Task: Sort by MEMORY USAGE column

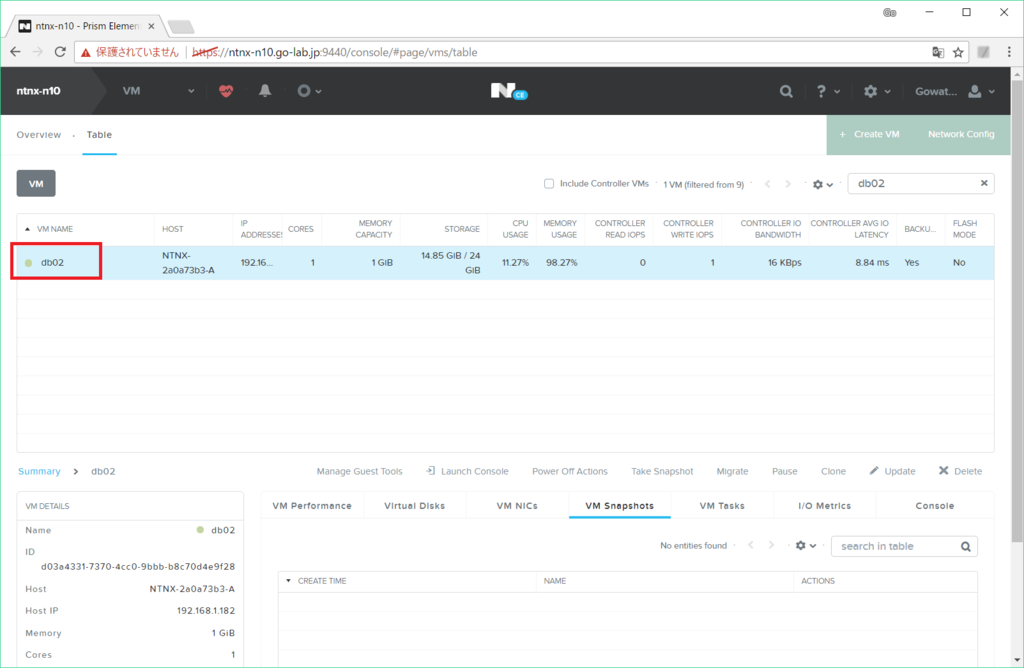Action: pos(560,229)
